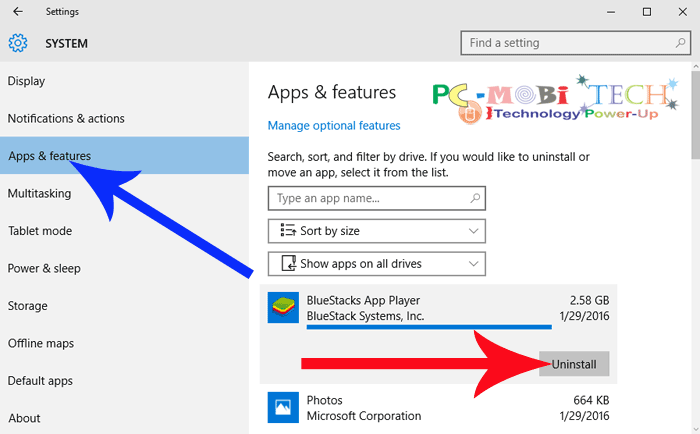Click the SYSTEM gear icon
This screenshot has width=700, height=434.
coord(18,43)
